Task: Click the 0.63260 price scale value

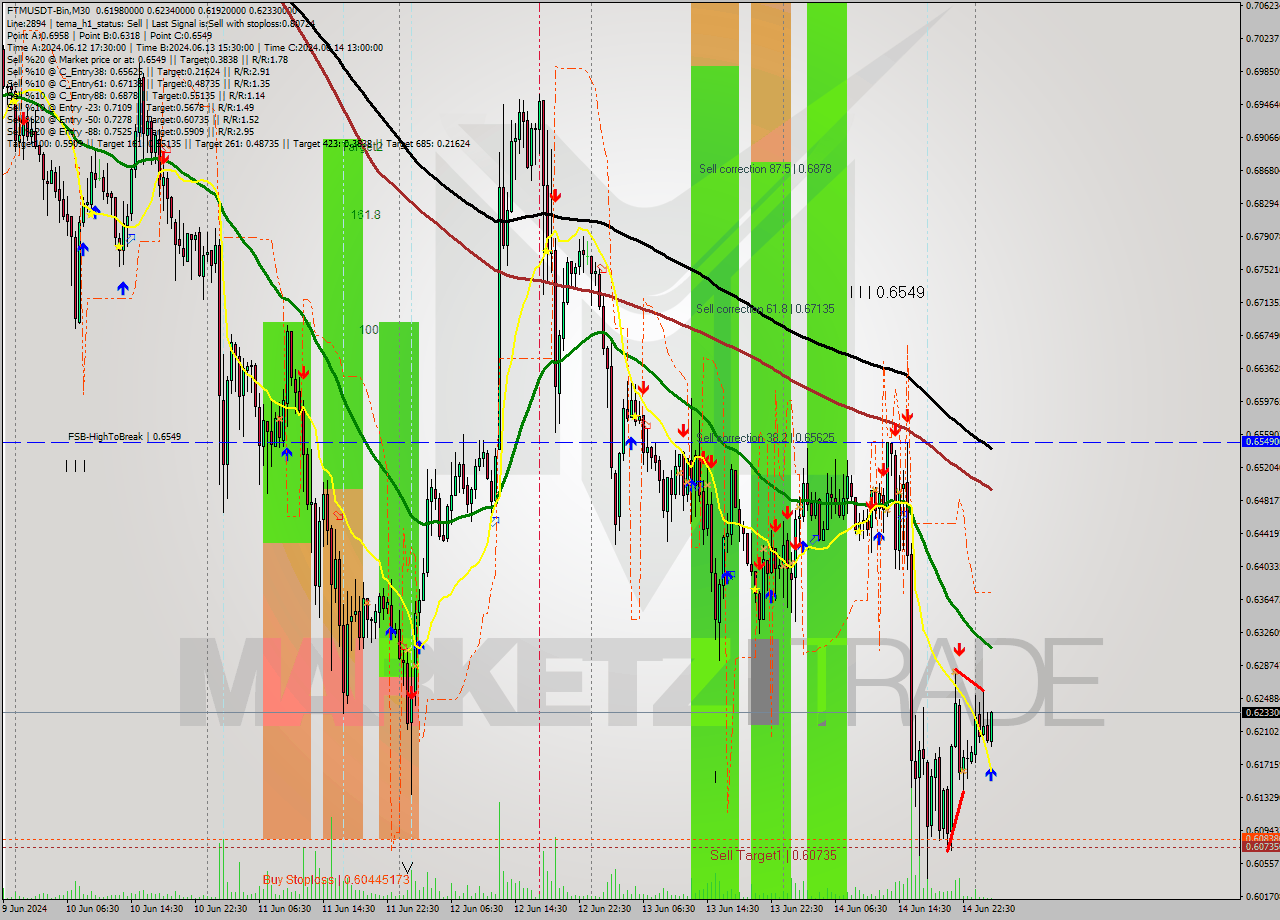Action: tap(1262, 632)
